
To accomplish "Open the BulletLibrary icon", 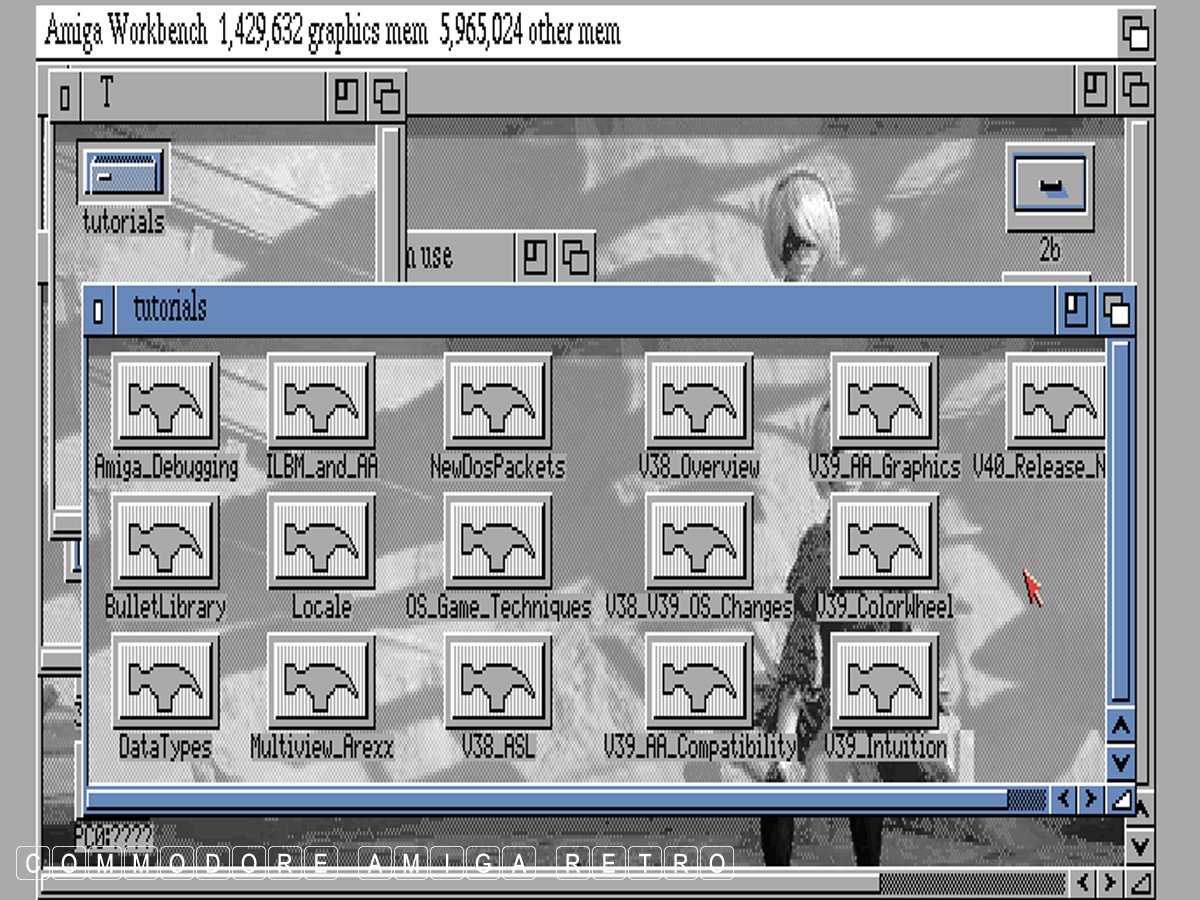I will coord(165,541).
